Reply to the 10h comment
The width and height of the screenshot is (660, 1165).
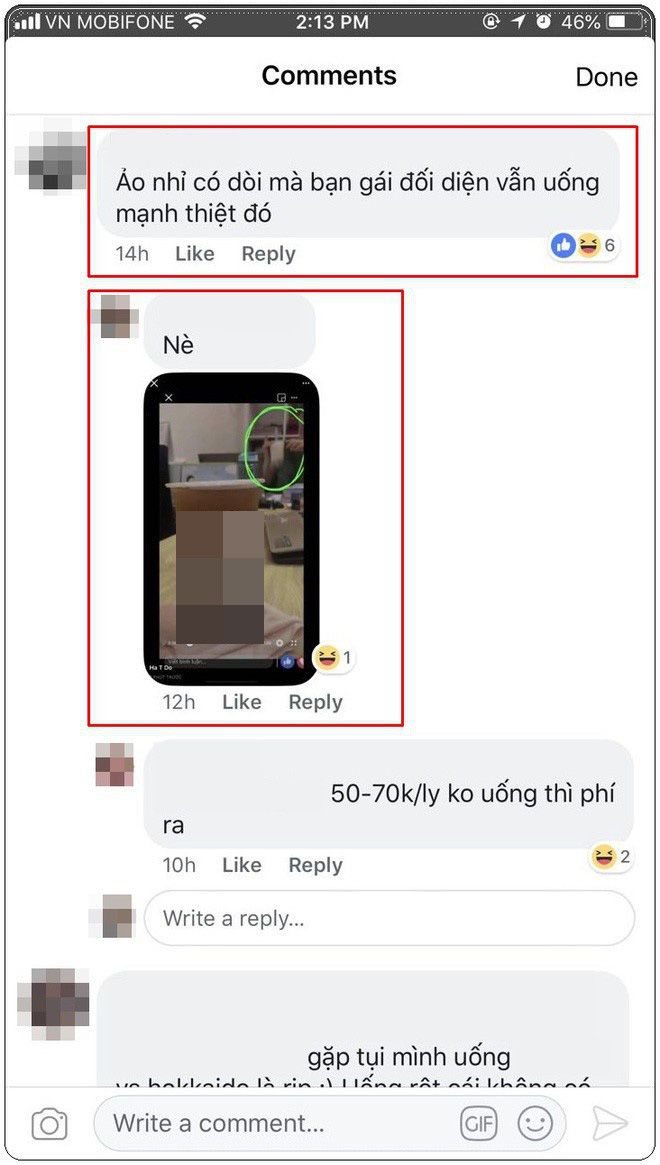[x=315, y=865]
